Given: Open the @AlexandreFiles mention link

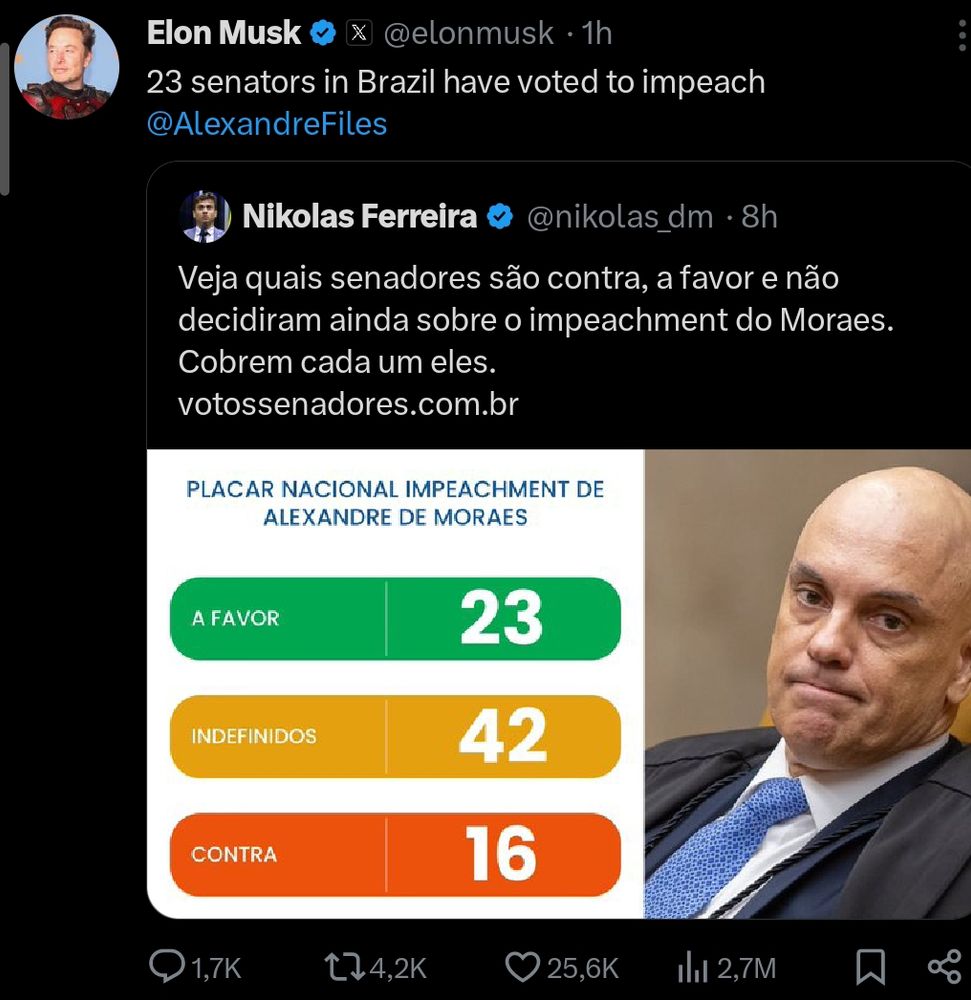Looking at the screenshot, I should click(266, 124).
